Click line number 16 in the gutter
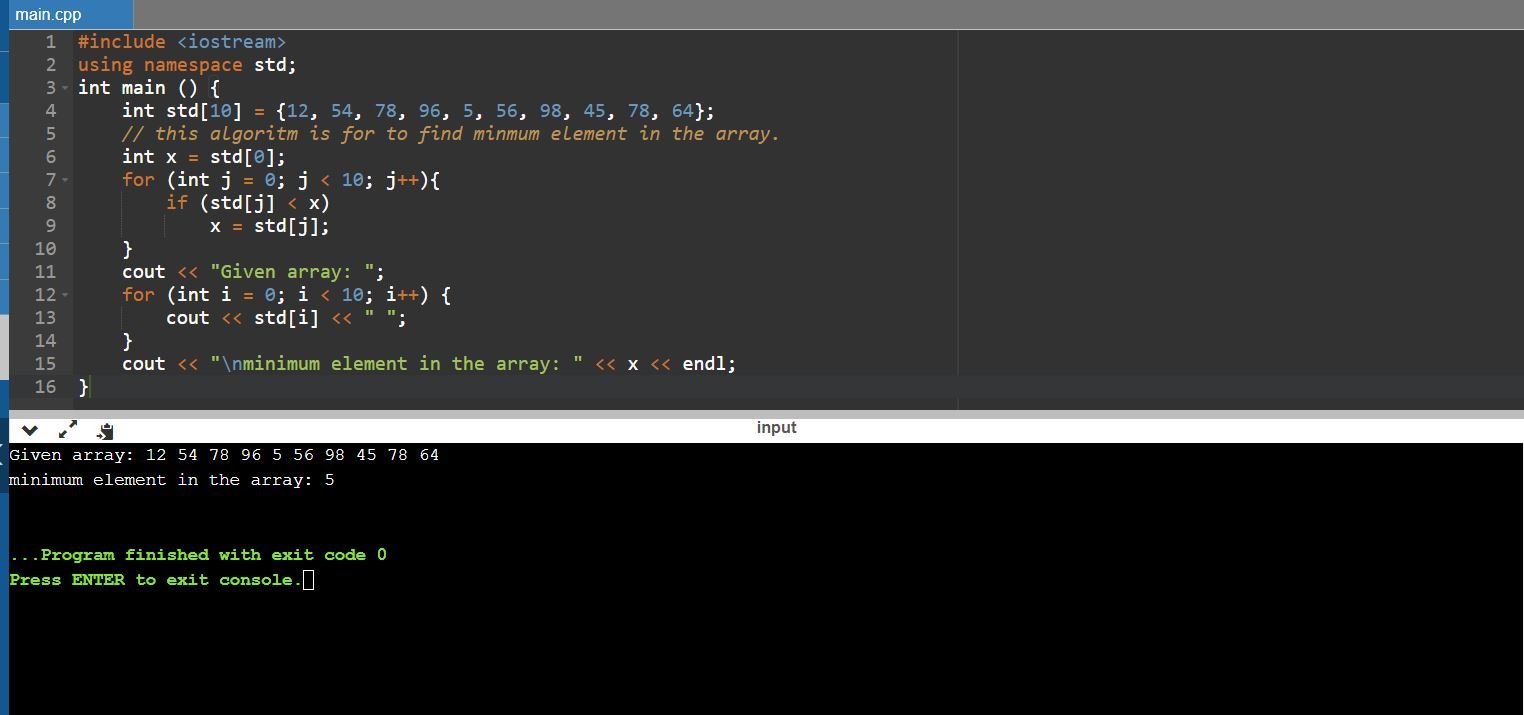Image resolution: width=1524 pixels, height=715 pixels. 45,387
